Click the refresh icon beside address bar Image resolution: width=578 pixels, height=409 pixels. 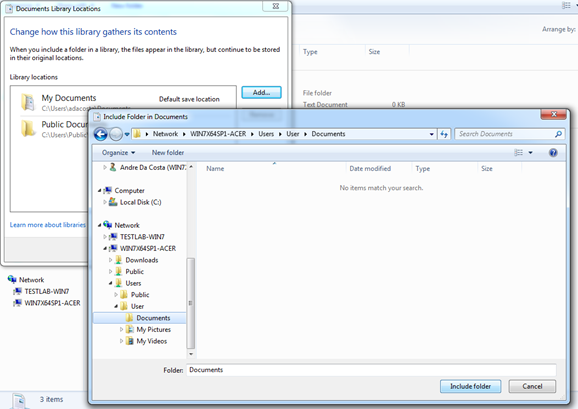(444, 134)
